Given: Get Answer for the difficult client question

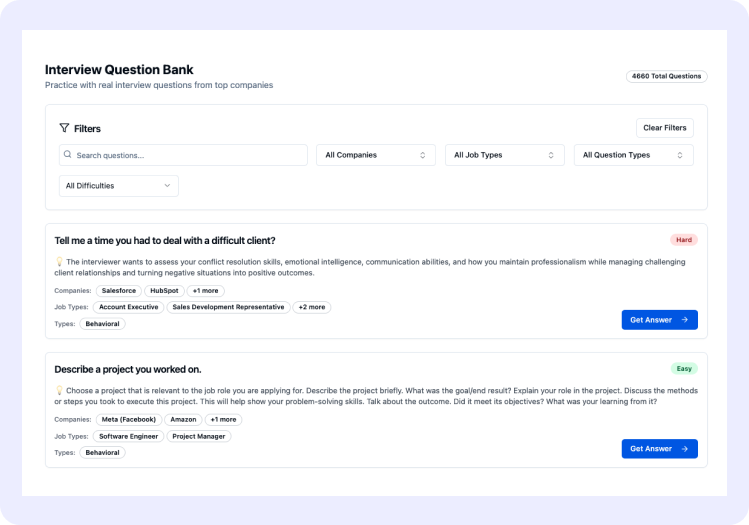Looking at the screenshot, I should pyautogui.click(x=659, y=320).
